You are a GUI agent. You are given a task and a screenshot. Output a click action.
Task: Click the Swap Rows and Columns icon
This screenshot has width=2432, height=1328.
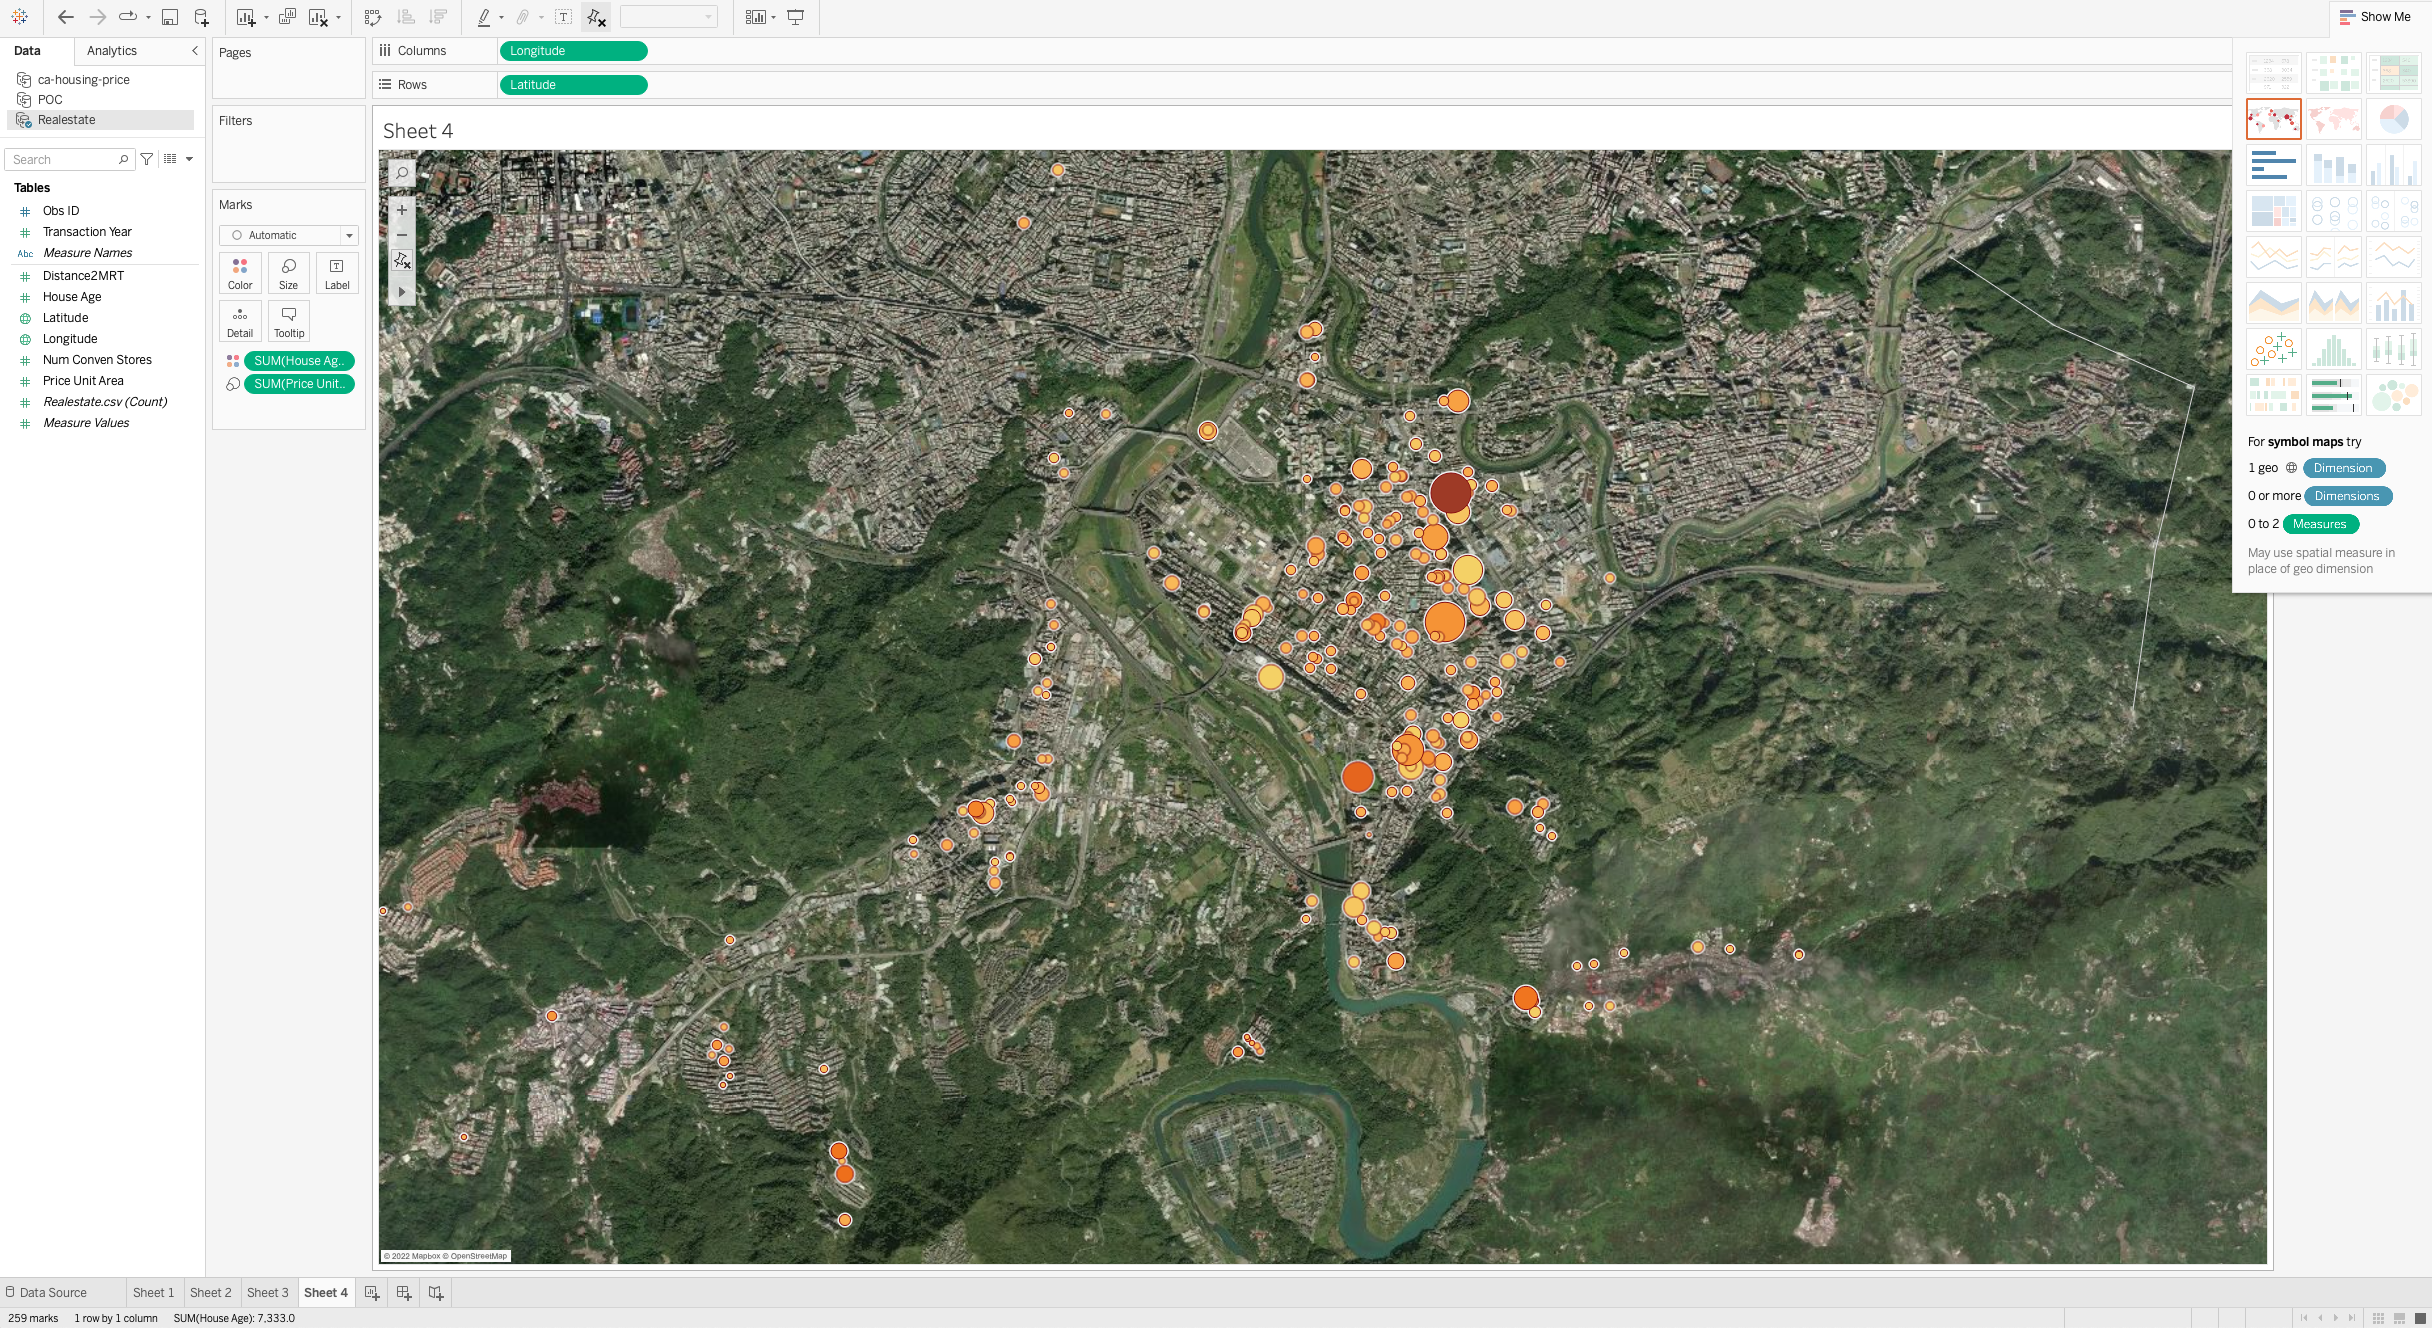[x=373, y=17]
